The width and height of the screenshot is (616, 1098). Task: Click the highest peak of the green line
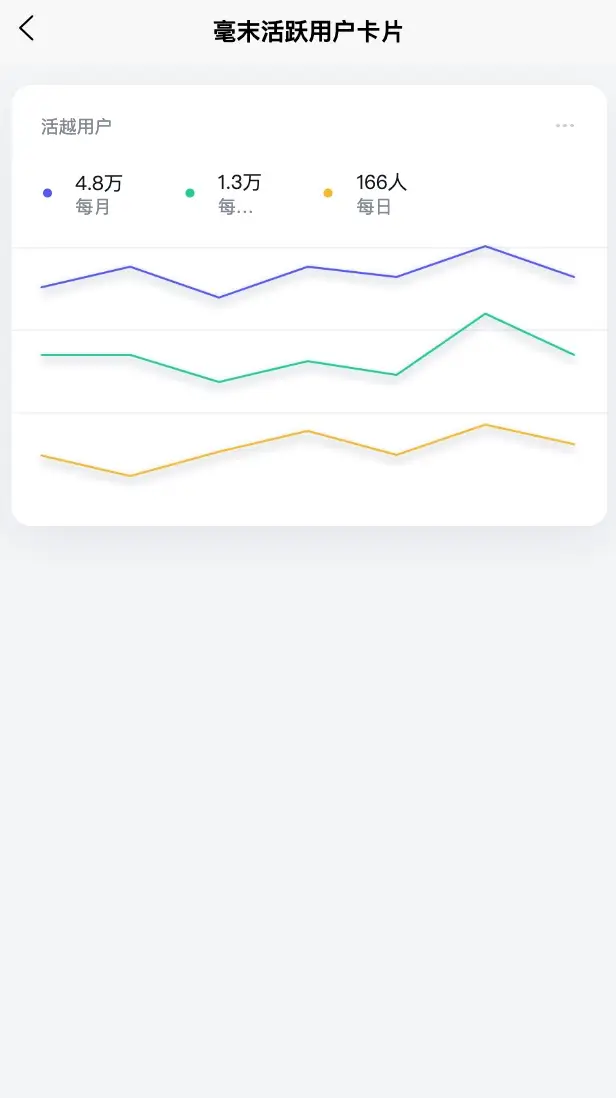[x=485, y=314]
